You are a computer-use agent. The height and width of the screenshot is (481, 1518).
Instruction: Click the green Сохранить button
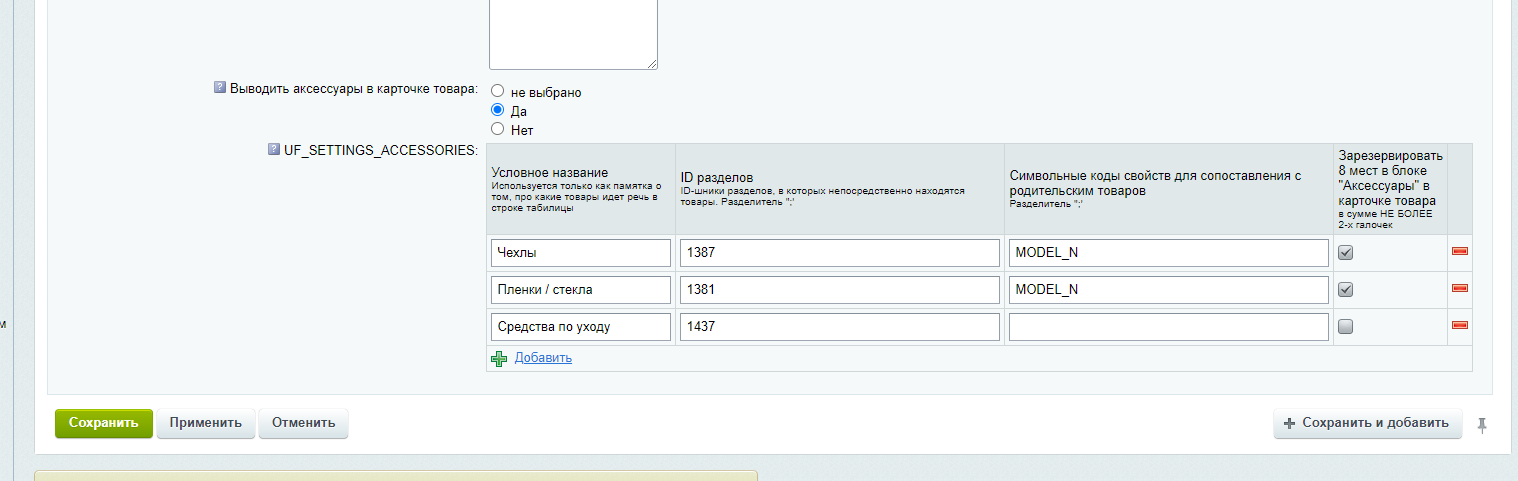pyautogui.click(x=104, y=423)
